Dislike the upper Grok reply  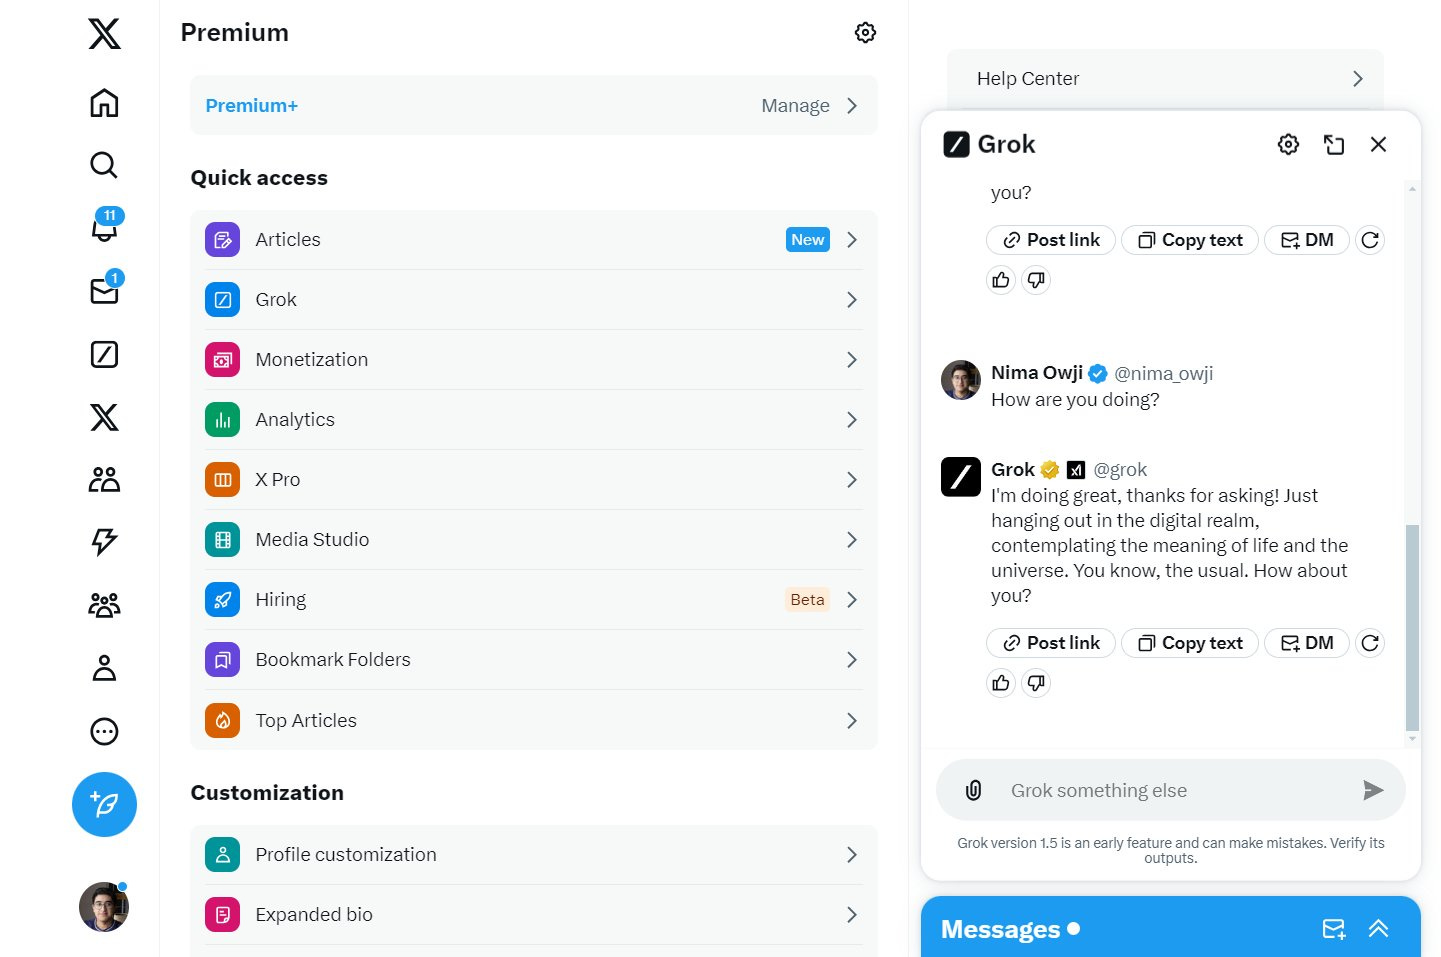click(1036, 280)
